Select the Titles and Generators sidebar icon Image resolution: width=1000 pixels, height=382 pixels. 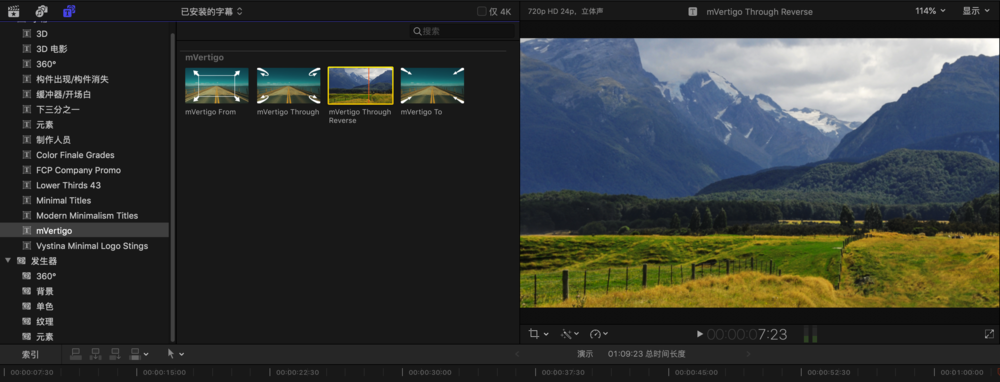point(69,11)
